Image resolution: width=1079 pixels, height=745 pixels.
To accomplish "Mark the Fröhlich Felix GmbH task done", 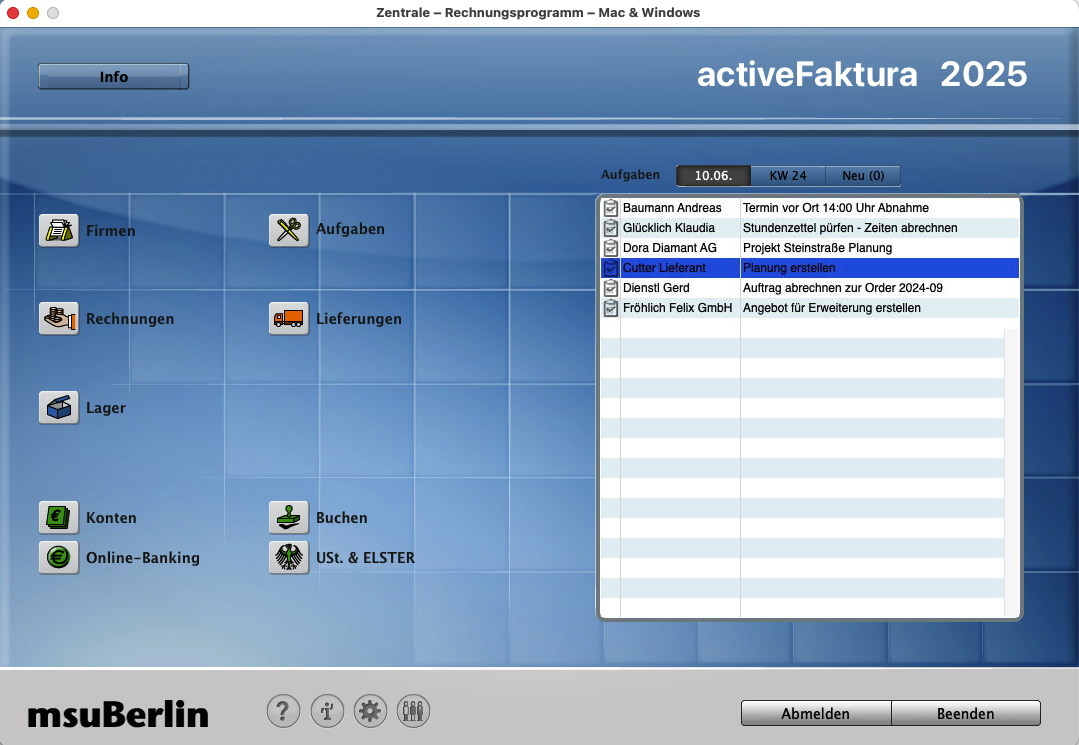I will [x=611, y=308].
